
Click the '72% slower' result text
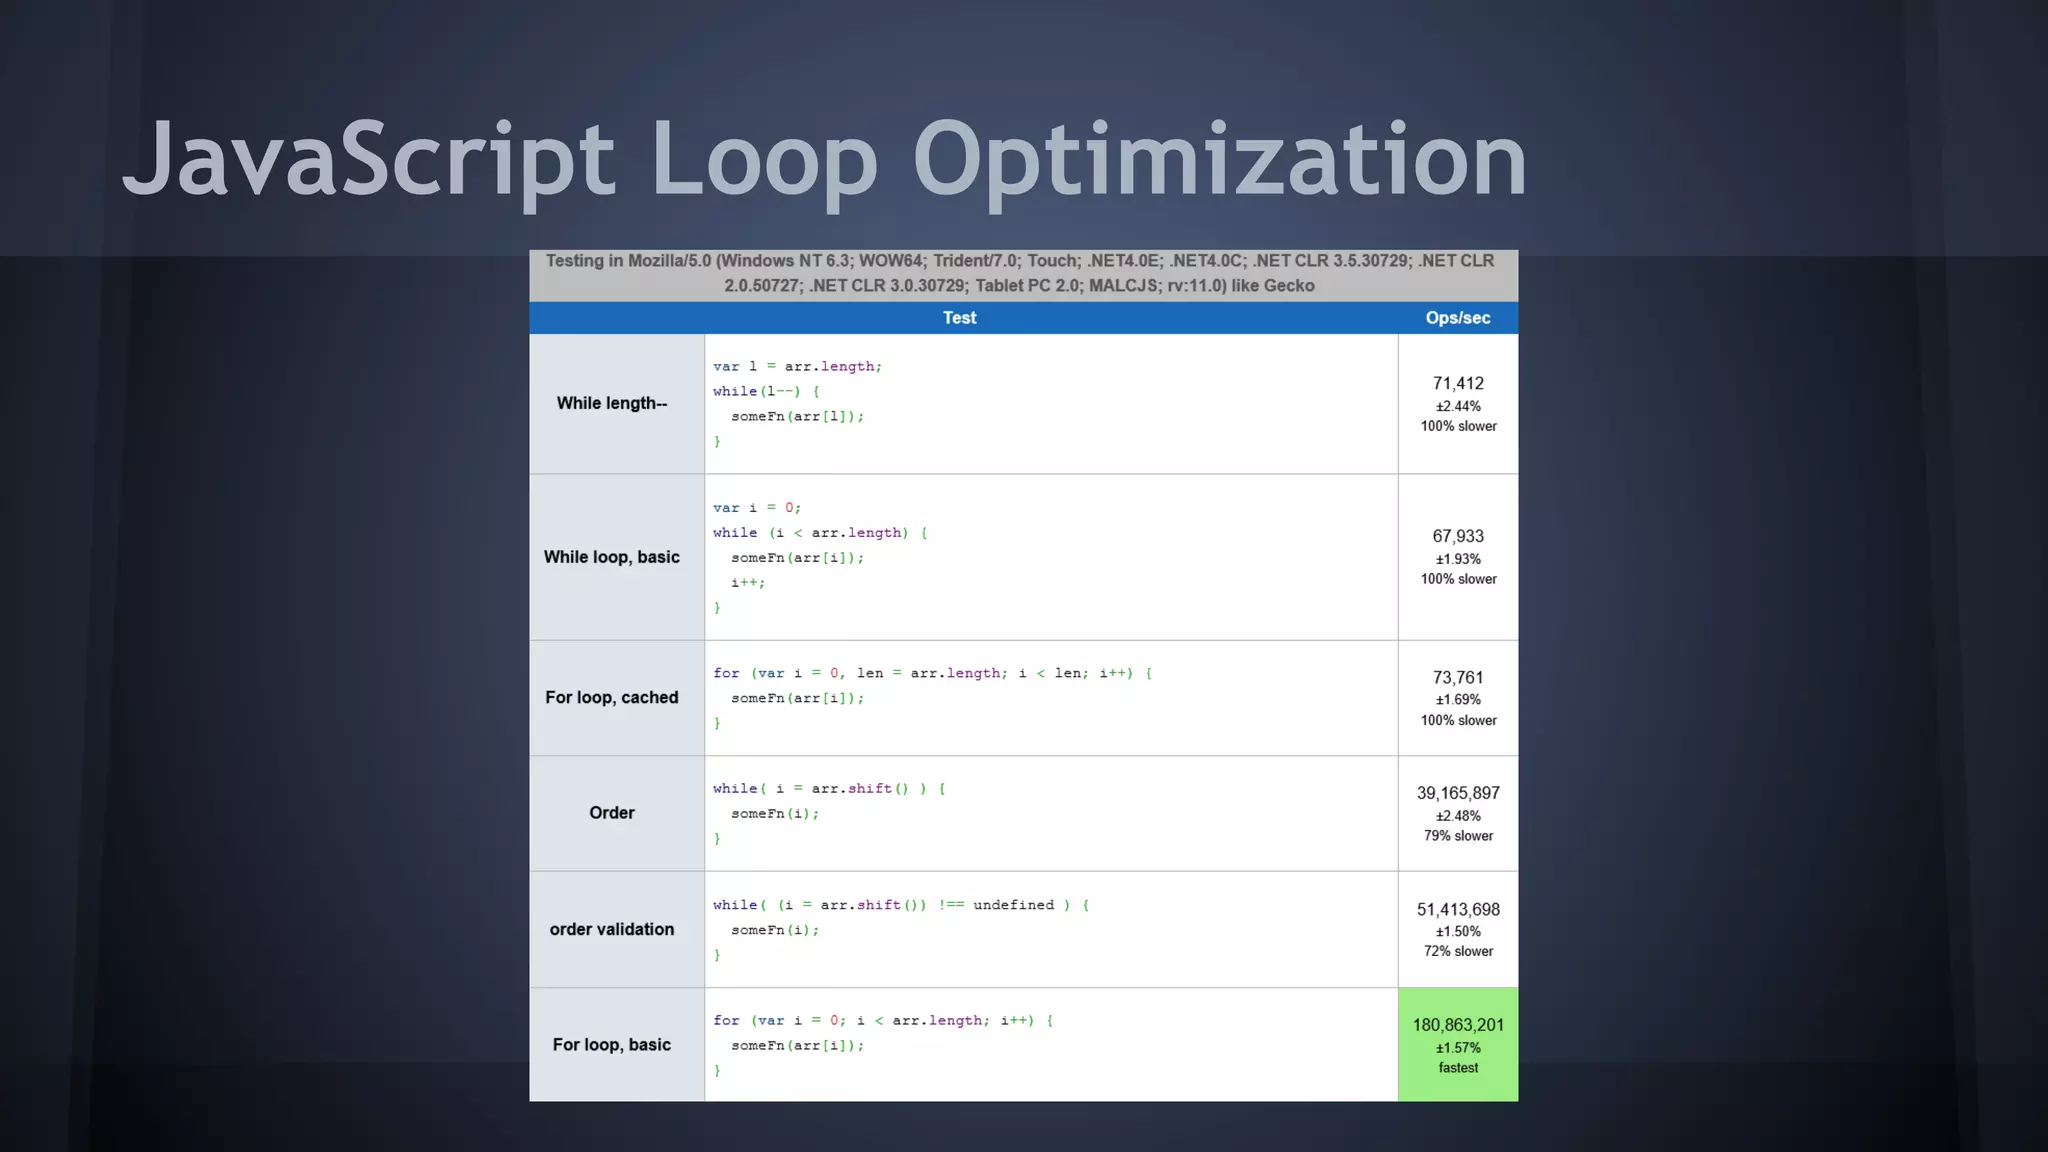pos(1458,951)
